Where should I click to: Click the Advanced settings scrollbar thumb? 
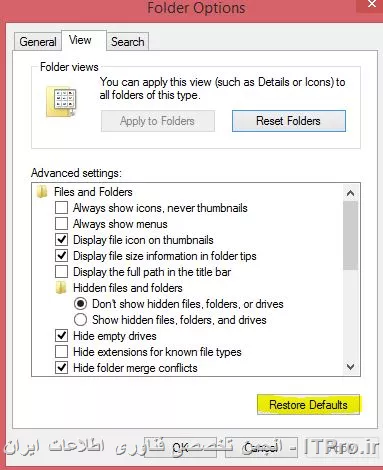[x=350, y=235]
